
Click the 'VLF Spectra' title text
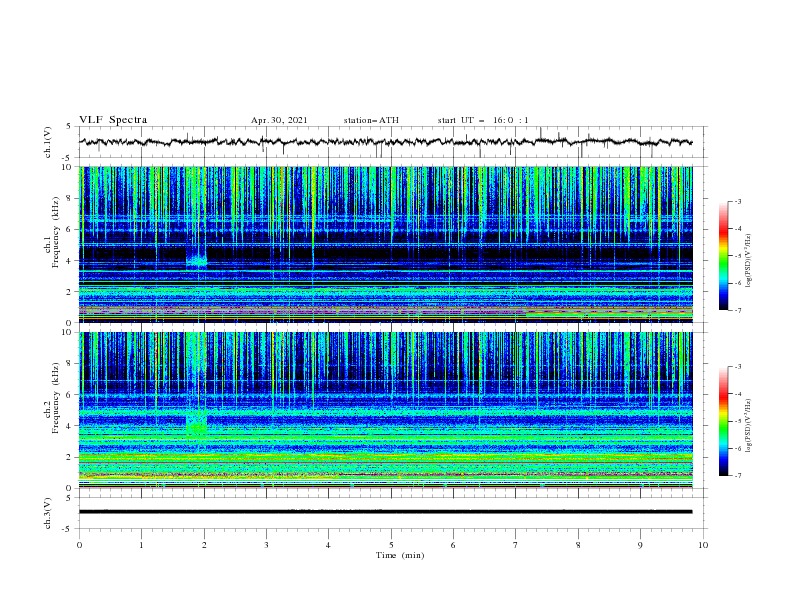[113, 120]
